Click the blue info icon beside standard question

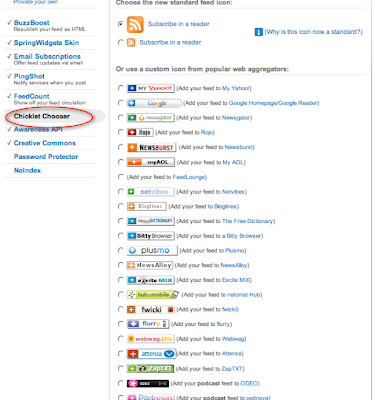pyautogui.click(x=258, y=32)
